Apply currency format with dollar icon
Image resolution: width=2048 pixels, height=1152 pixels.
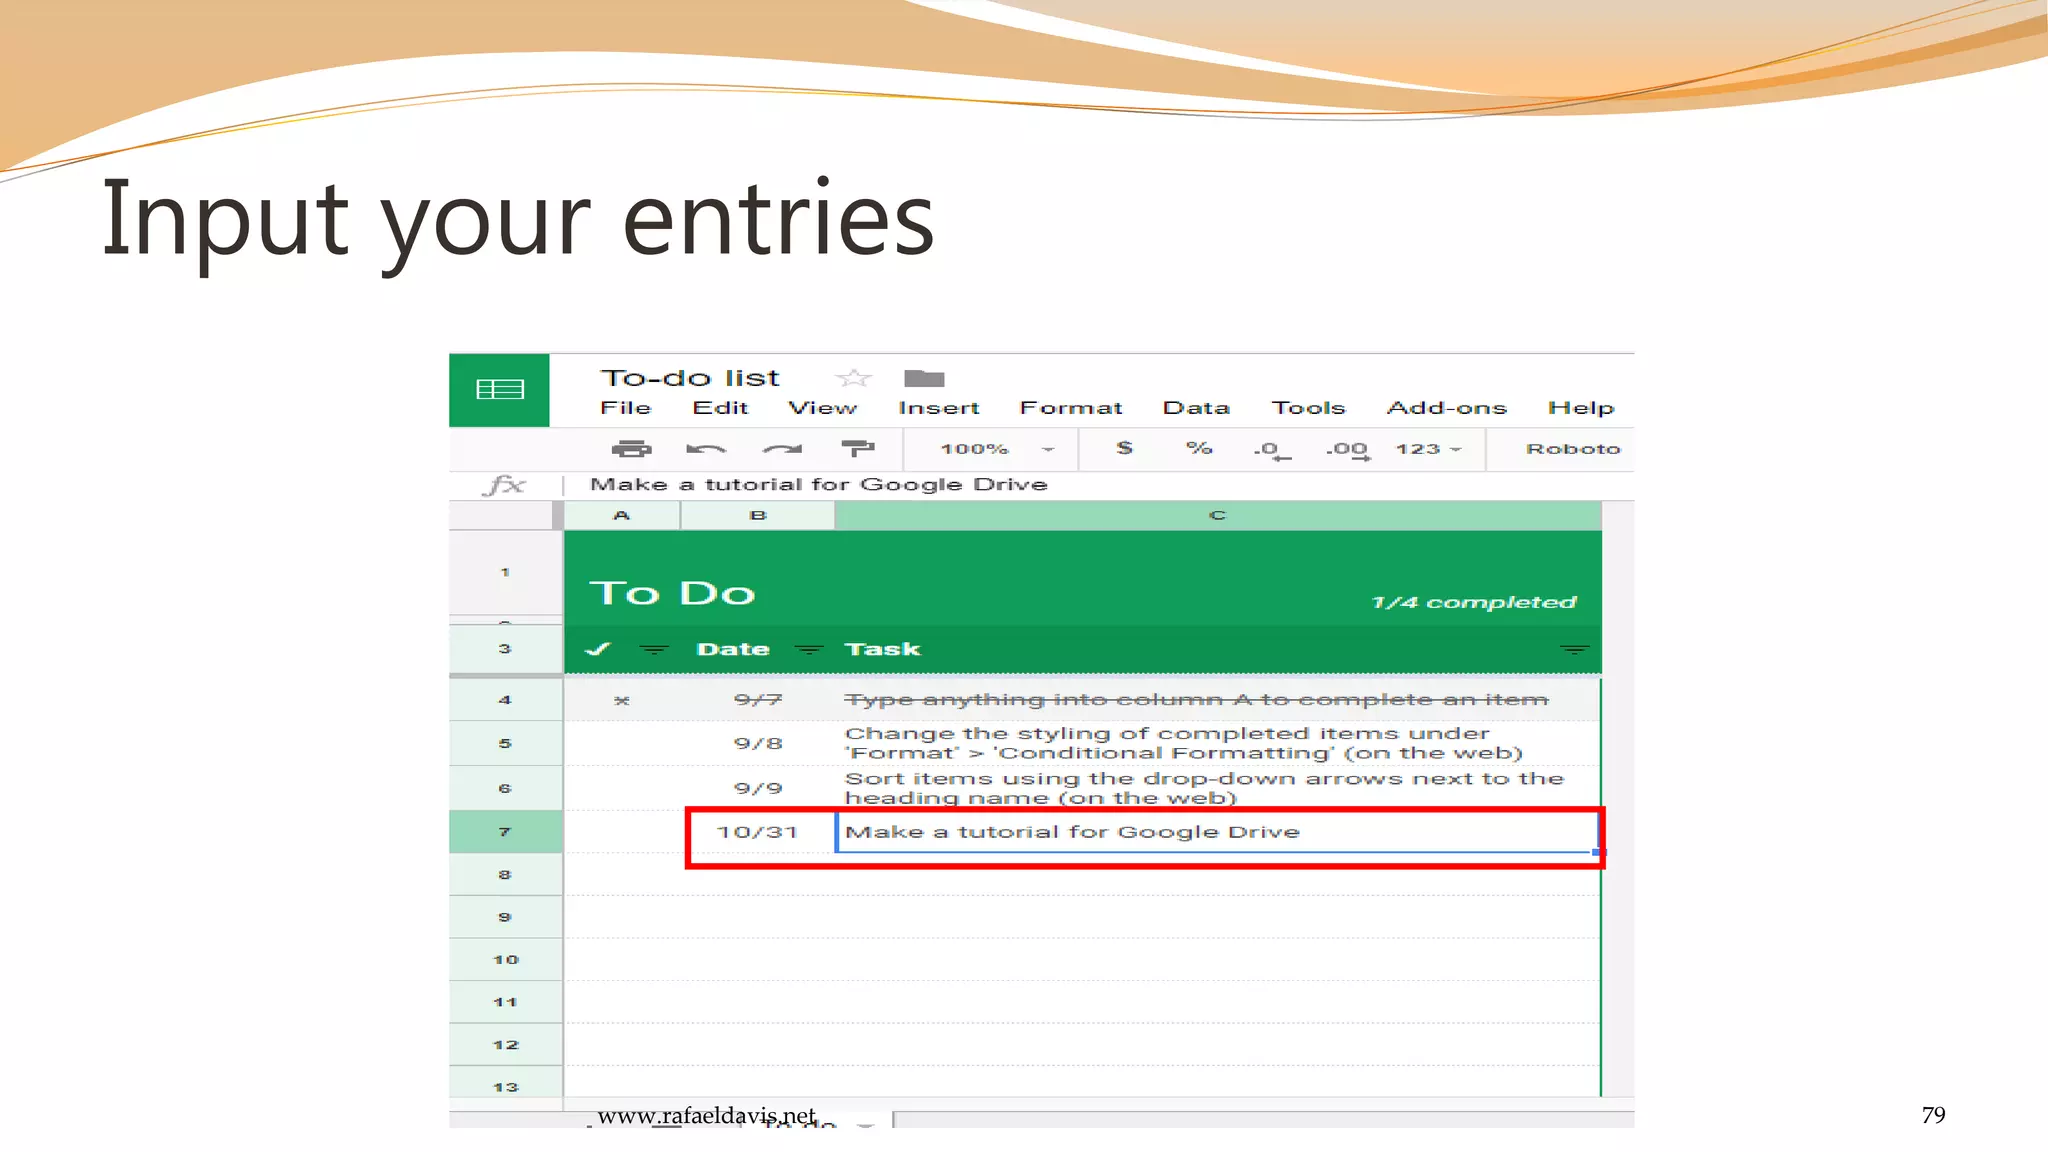[1124, 449]
